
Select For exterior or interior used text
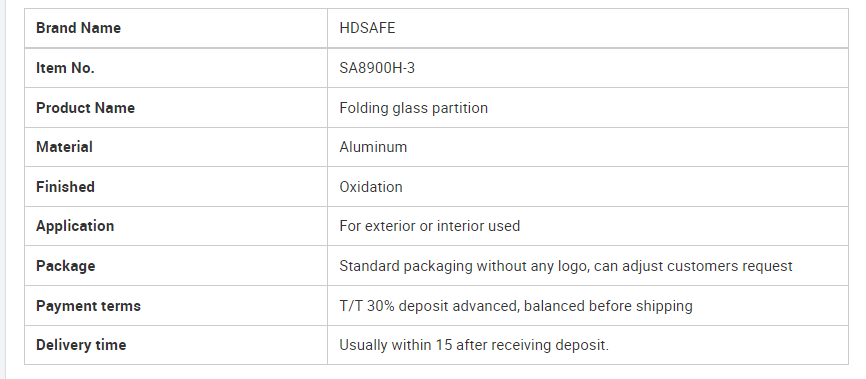pos(430,226)
